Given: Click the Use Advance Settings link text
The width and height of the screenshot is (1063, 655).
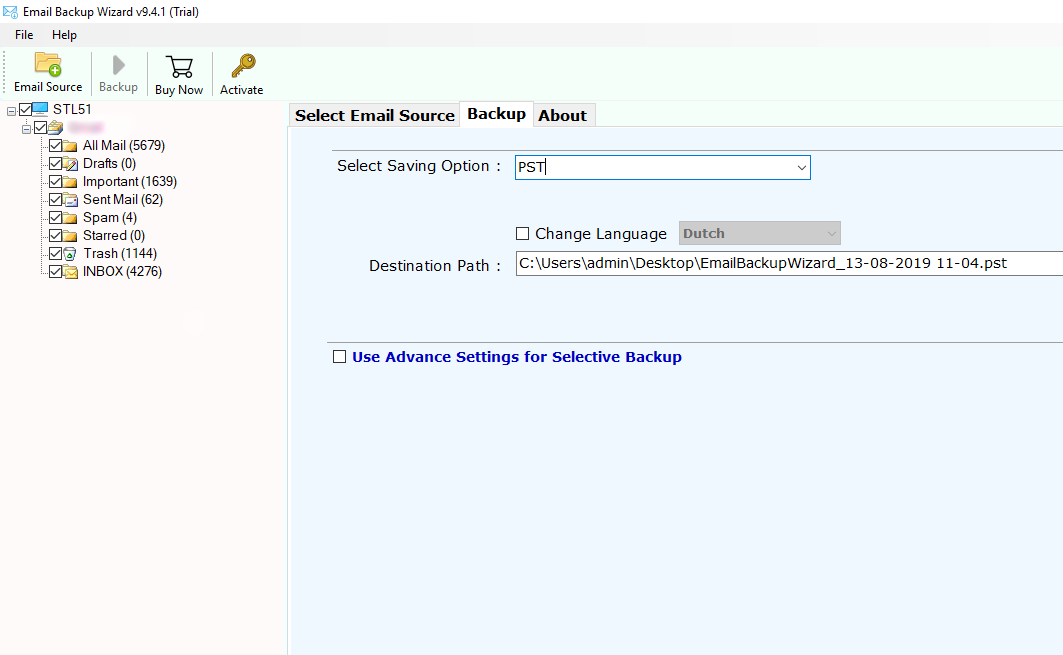Looking at the screenshot, I should pos(517,357).
